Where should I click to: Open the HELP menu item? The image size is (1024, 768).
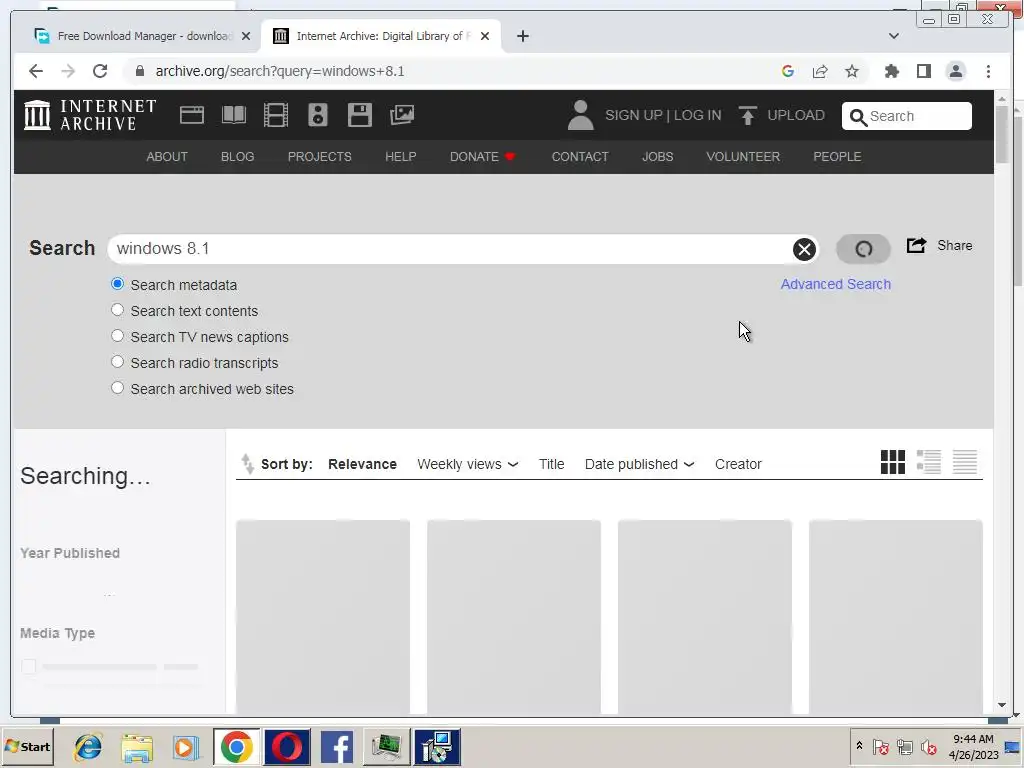[x=401, y=157]
